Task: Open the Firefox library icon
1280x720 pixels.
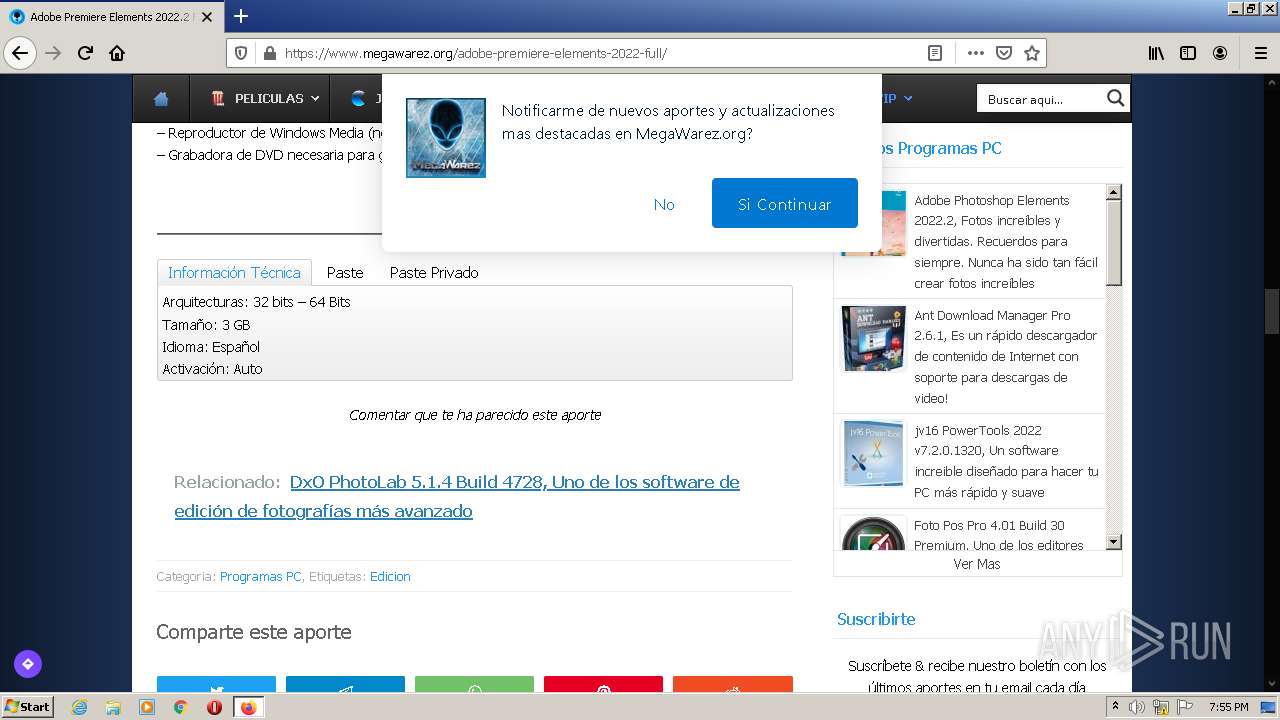Action: point(1156,53)
